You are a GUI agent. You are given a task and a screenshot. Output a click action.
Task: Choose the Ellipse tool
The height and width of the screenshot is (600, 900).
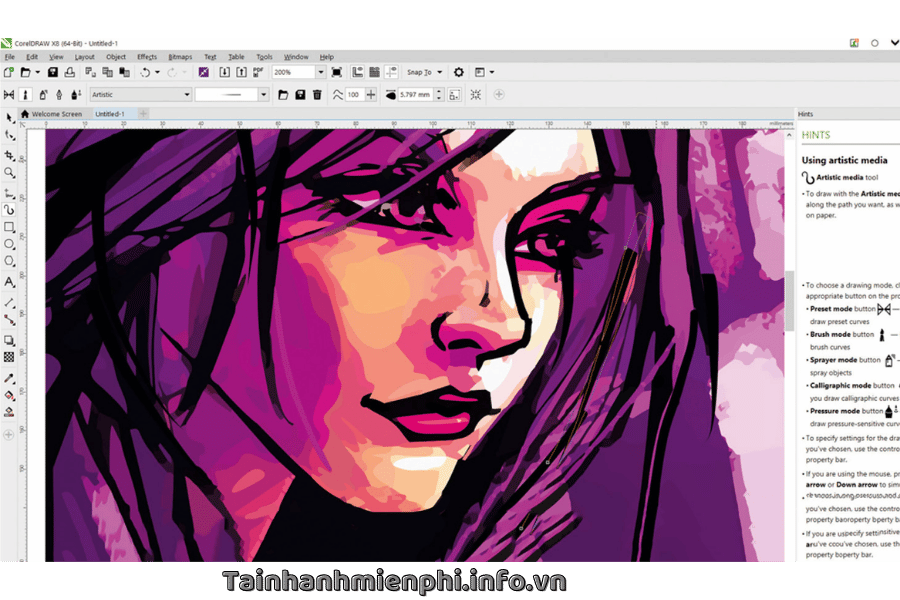coord(9,244)
